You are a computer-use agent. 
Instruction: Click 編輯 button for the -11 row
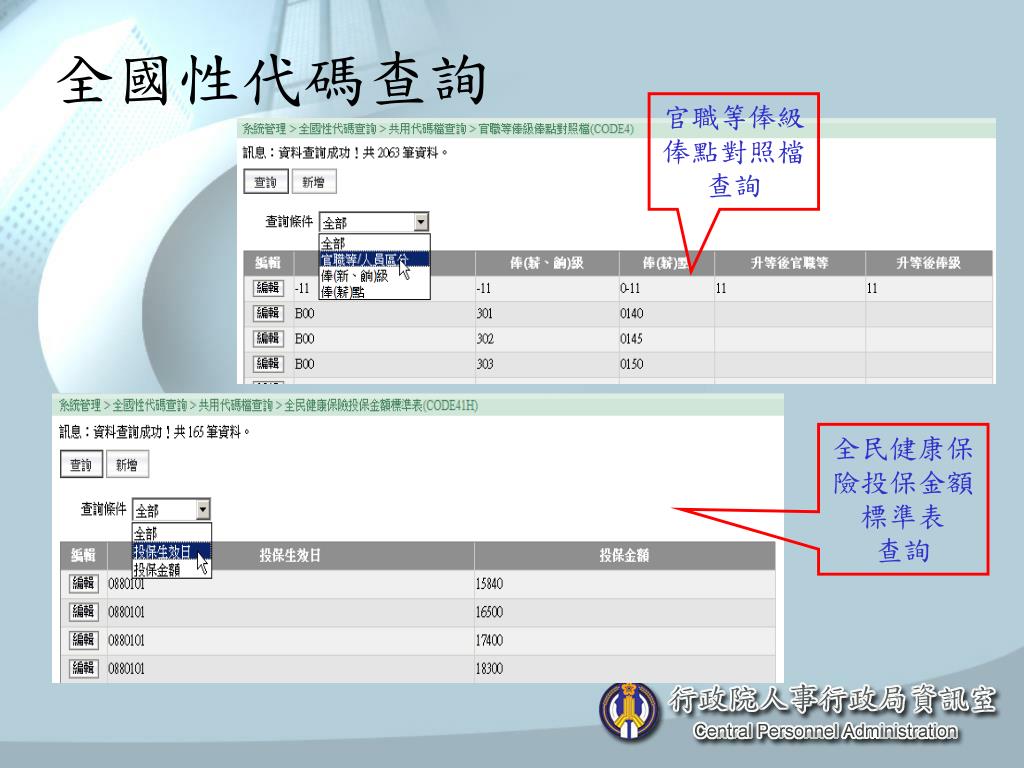click(x=268, y=287)
